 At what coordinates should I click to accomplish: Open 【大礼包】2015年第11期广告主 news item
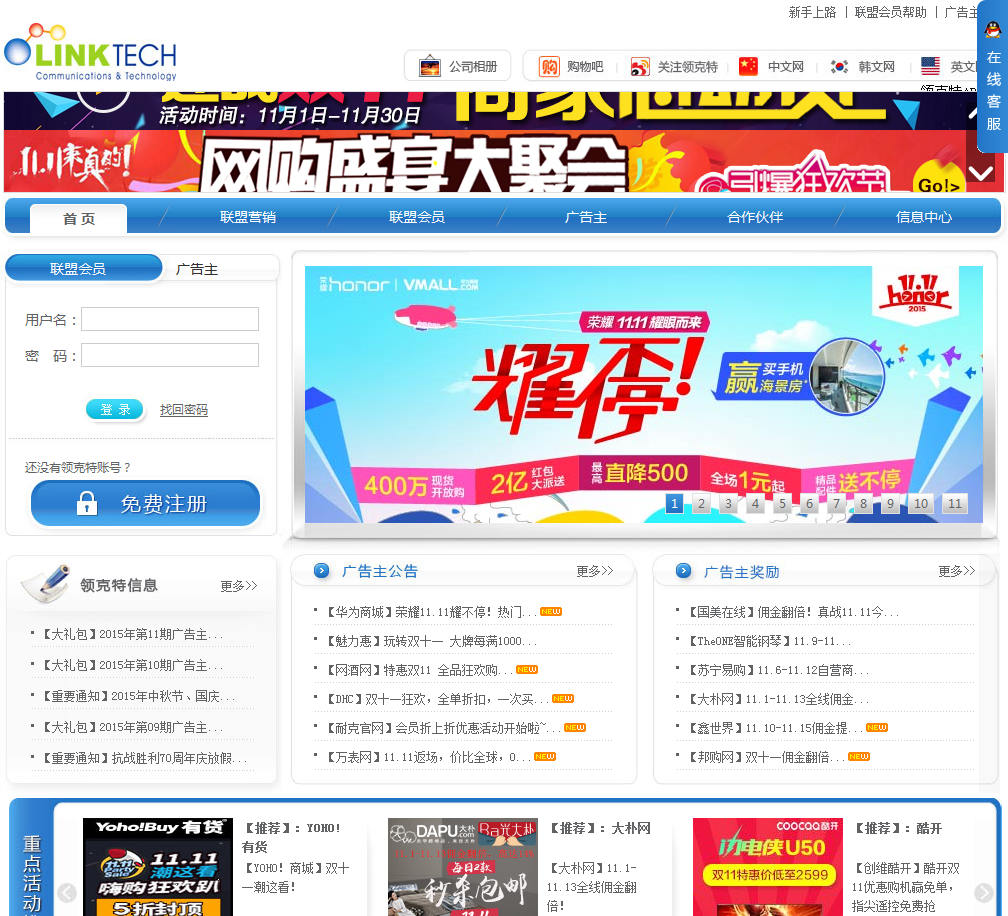132,634
